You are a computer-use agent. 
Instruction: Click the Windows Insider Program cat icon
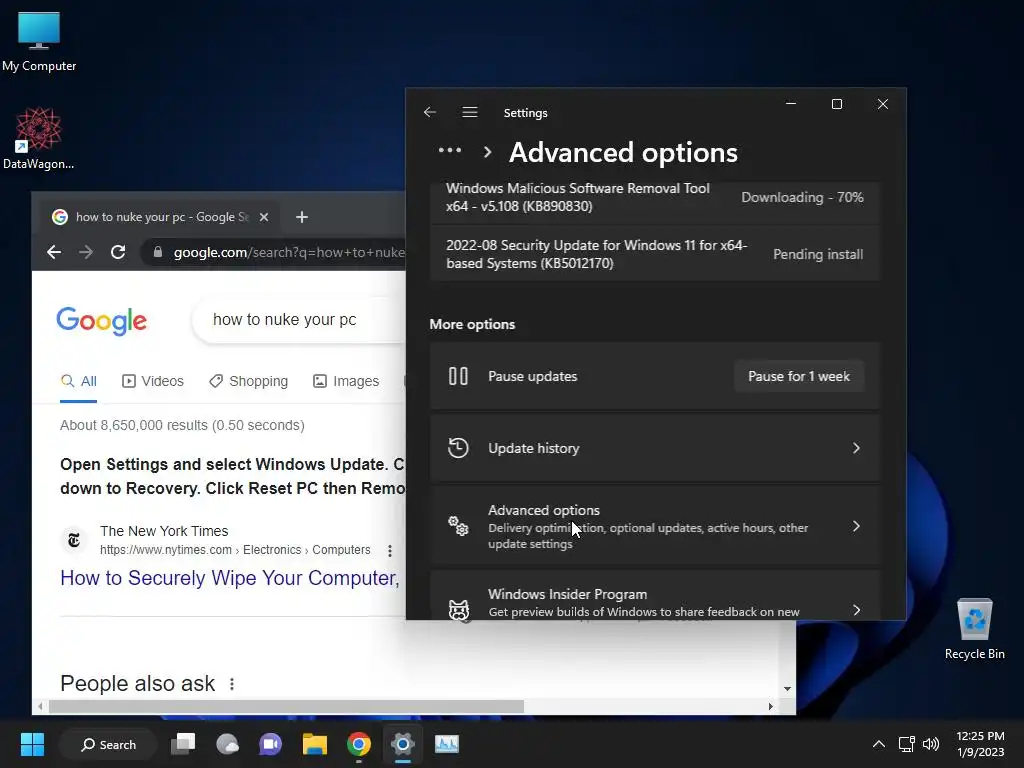(x=458, y=610)
